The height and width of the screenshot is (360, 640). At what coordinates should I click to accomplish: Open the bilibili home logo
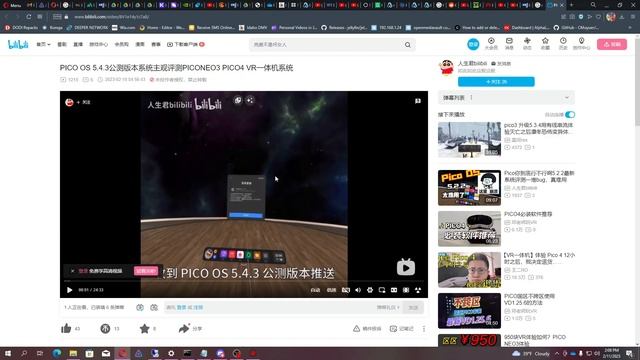point(18,44)
